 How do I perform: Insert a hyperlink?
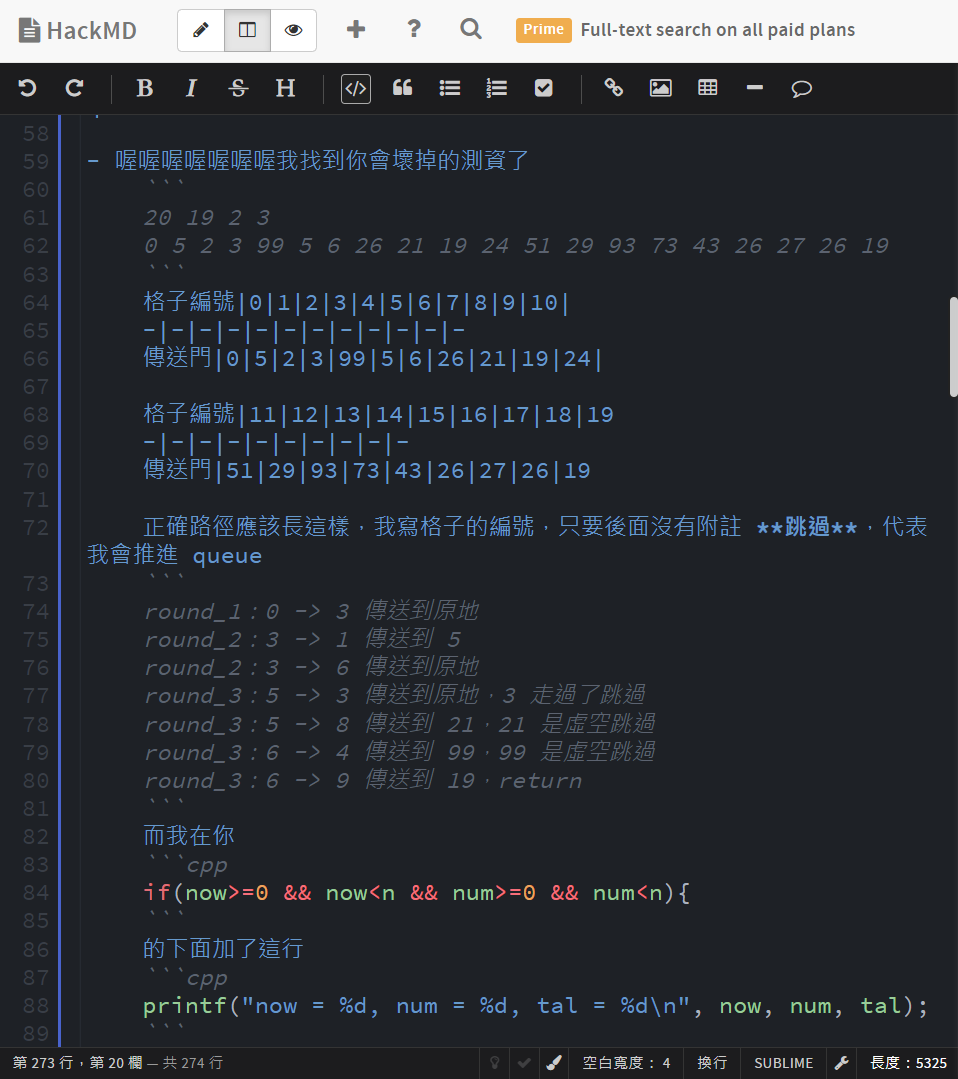tap(614, 88)
